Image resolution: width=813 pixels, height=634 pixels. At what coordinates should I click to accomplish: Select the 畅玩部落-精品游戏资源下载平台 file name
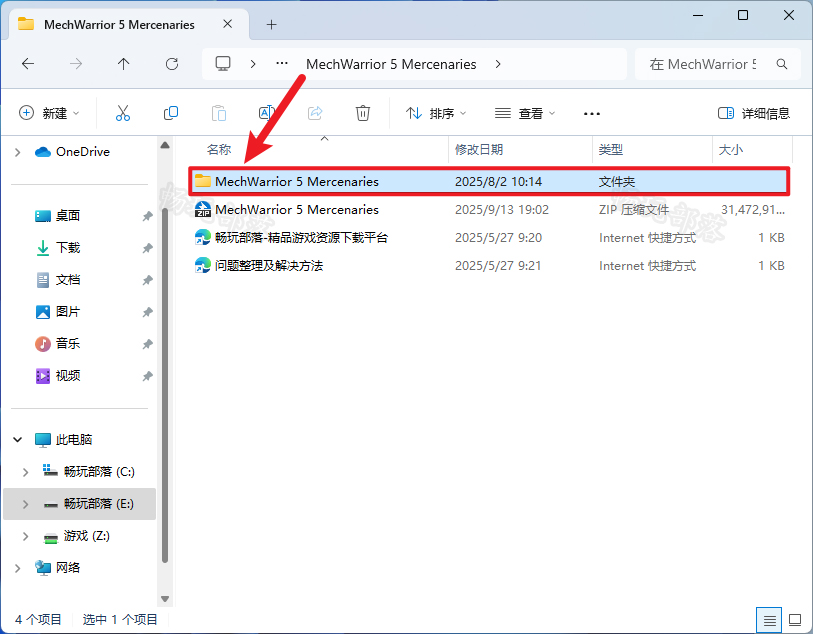301,237
